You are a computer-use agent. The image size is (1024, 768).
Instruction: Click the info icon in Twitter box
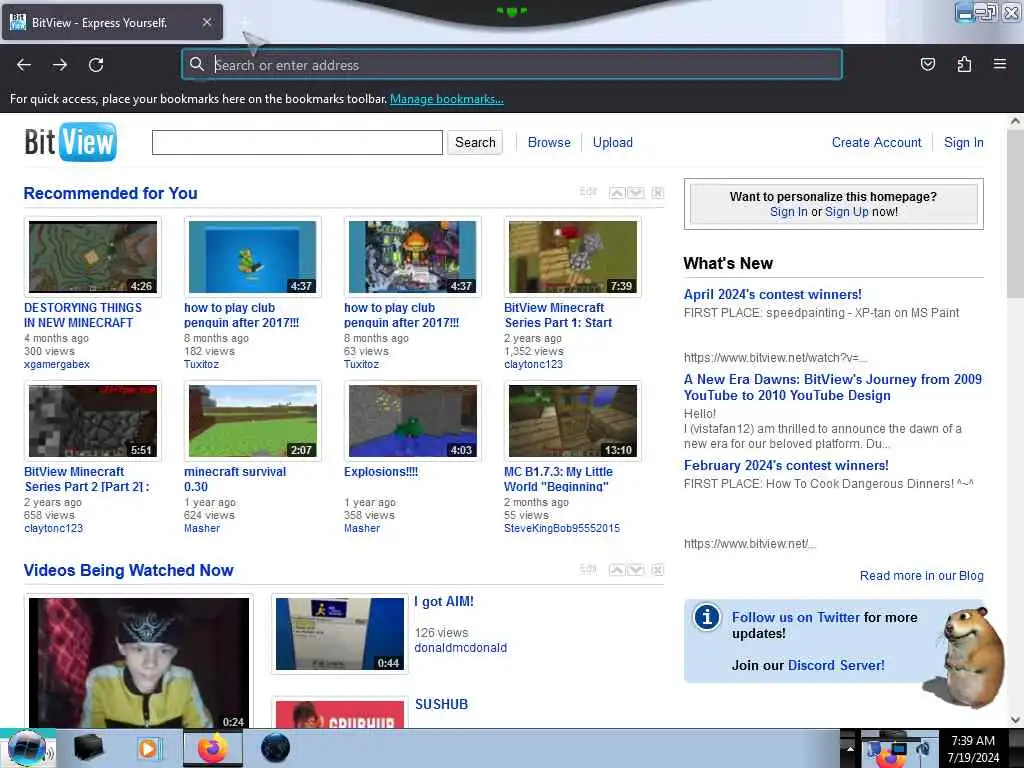(x=707, y=616)
